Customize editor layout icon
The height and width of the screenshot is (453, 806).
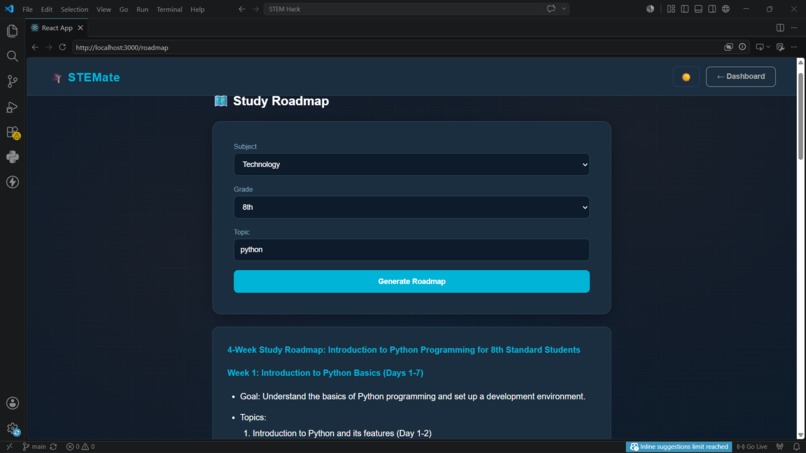tap(671, 9)
